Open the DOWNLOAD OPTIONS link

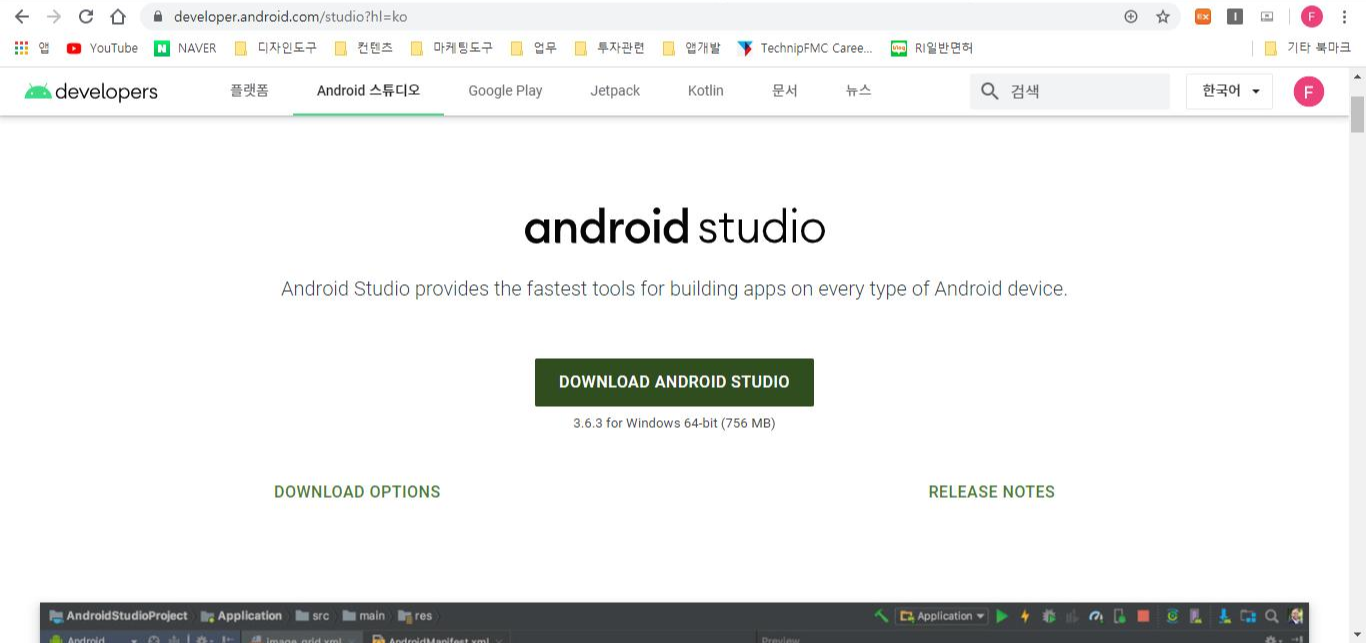coord(357,491)
